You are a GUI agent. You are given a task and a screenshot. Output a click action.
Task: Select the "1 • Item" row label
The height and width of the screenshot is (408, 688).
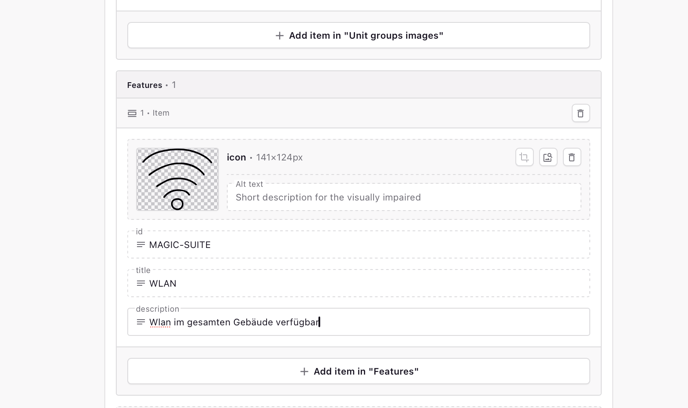tap(155, 113)
